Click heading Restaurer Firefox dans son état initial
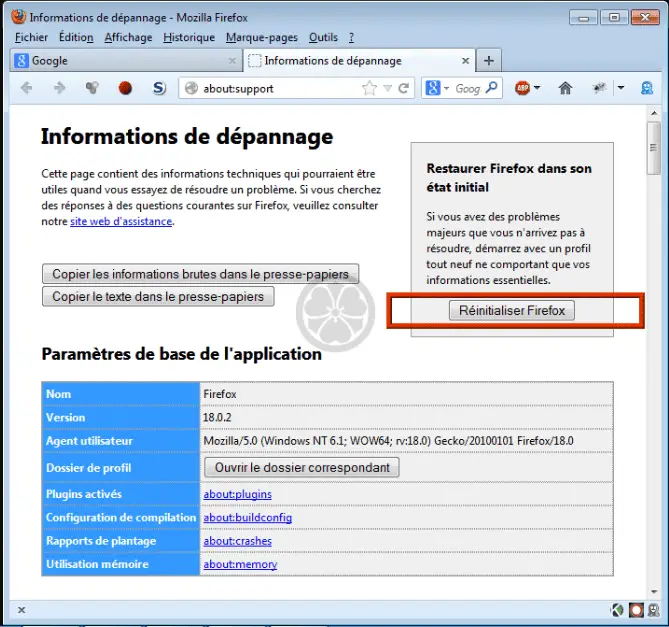This screenshot has width=669, height=627. coord(509,177)
